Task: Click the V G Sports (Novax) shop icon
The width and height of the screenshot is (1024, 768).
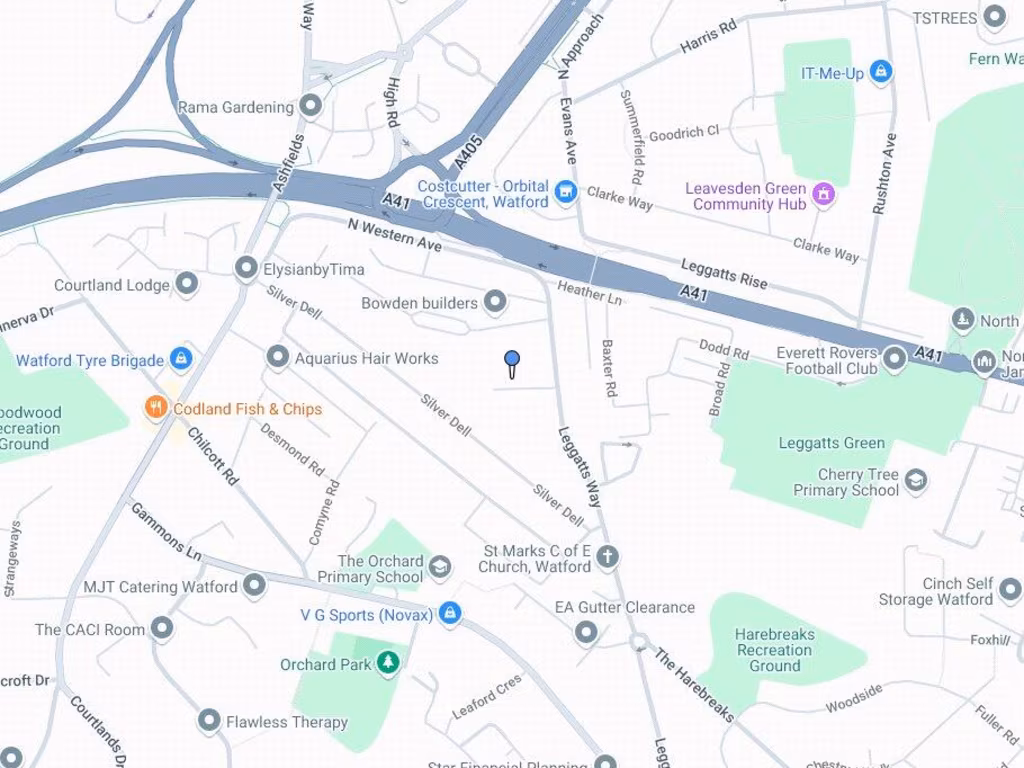Action: [x=449, y=614]
